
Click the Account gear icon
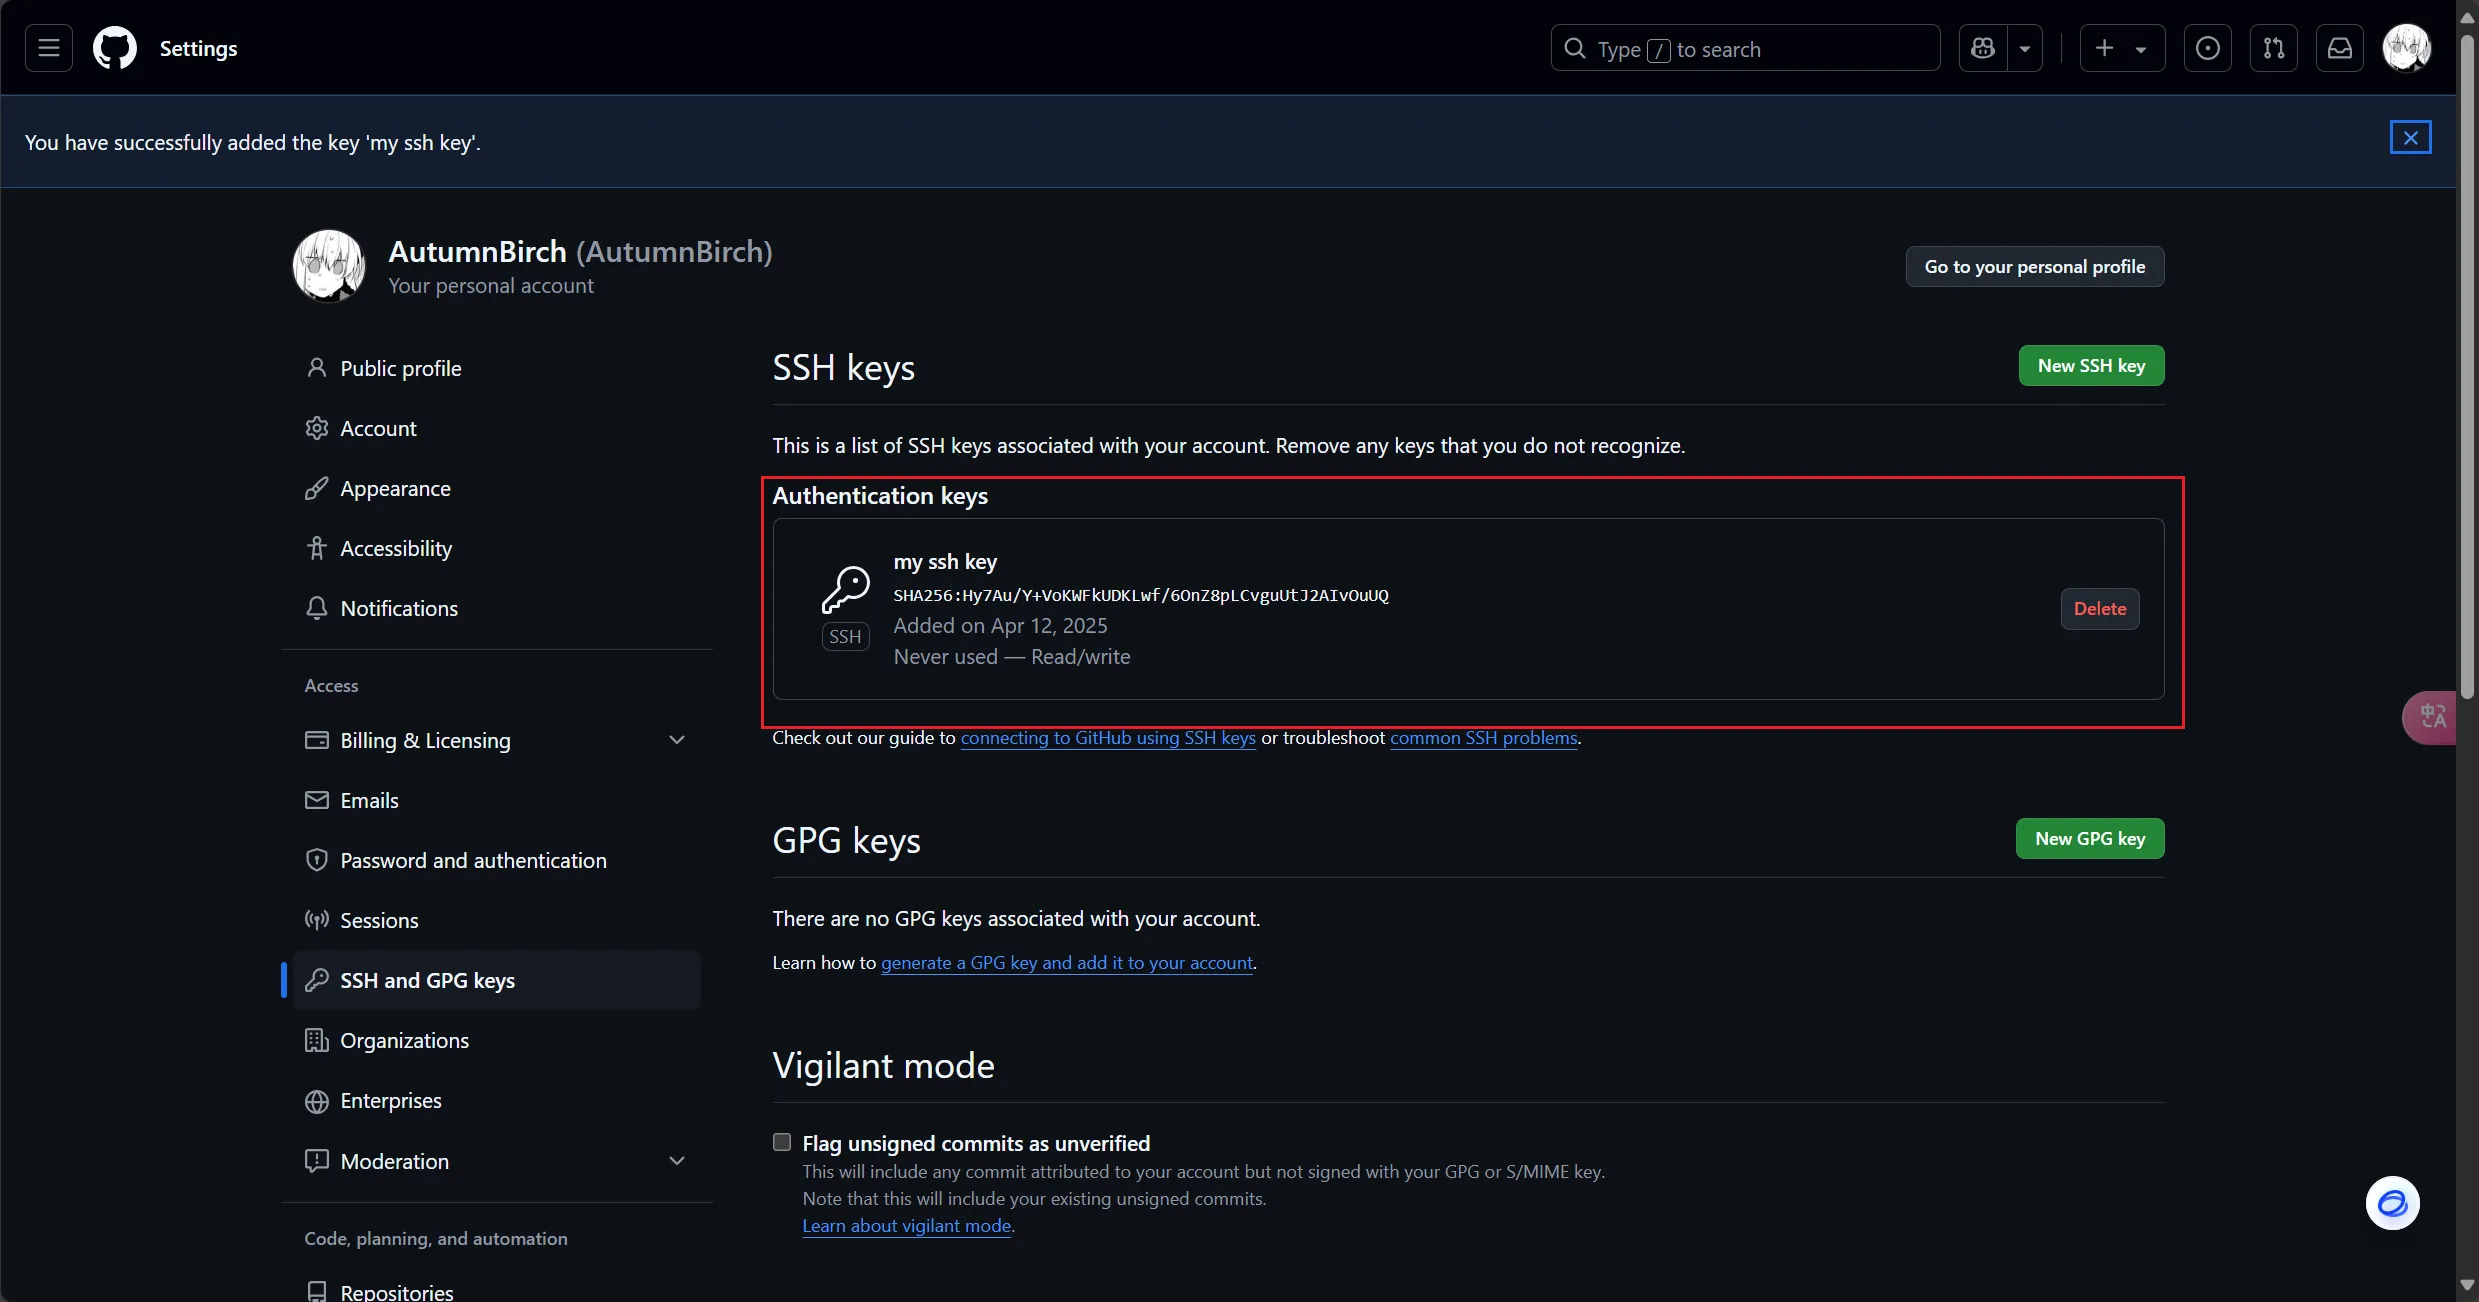pyautogui.click(x=317, y=428)
